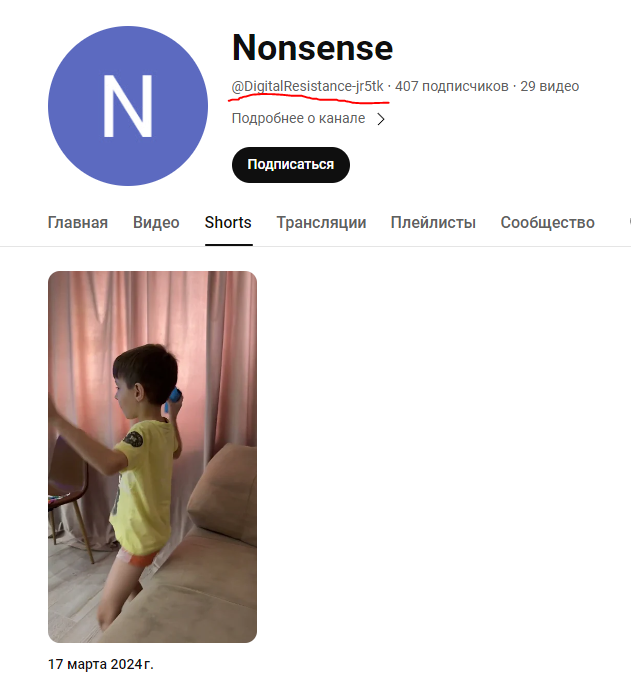Open the Плейлисты tab
The width and height of the screenshot is (631, 678).
[x=433, y=223]
